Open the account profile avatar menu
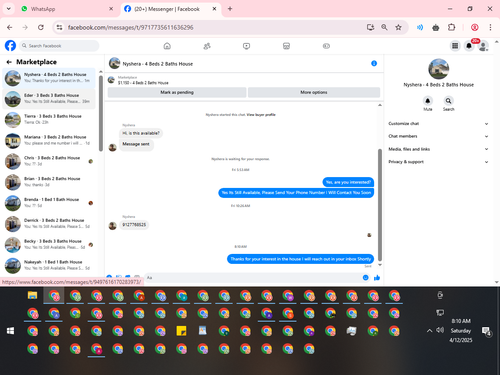 [483, 46]
